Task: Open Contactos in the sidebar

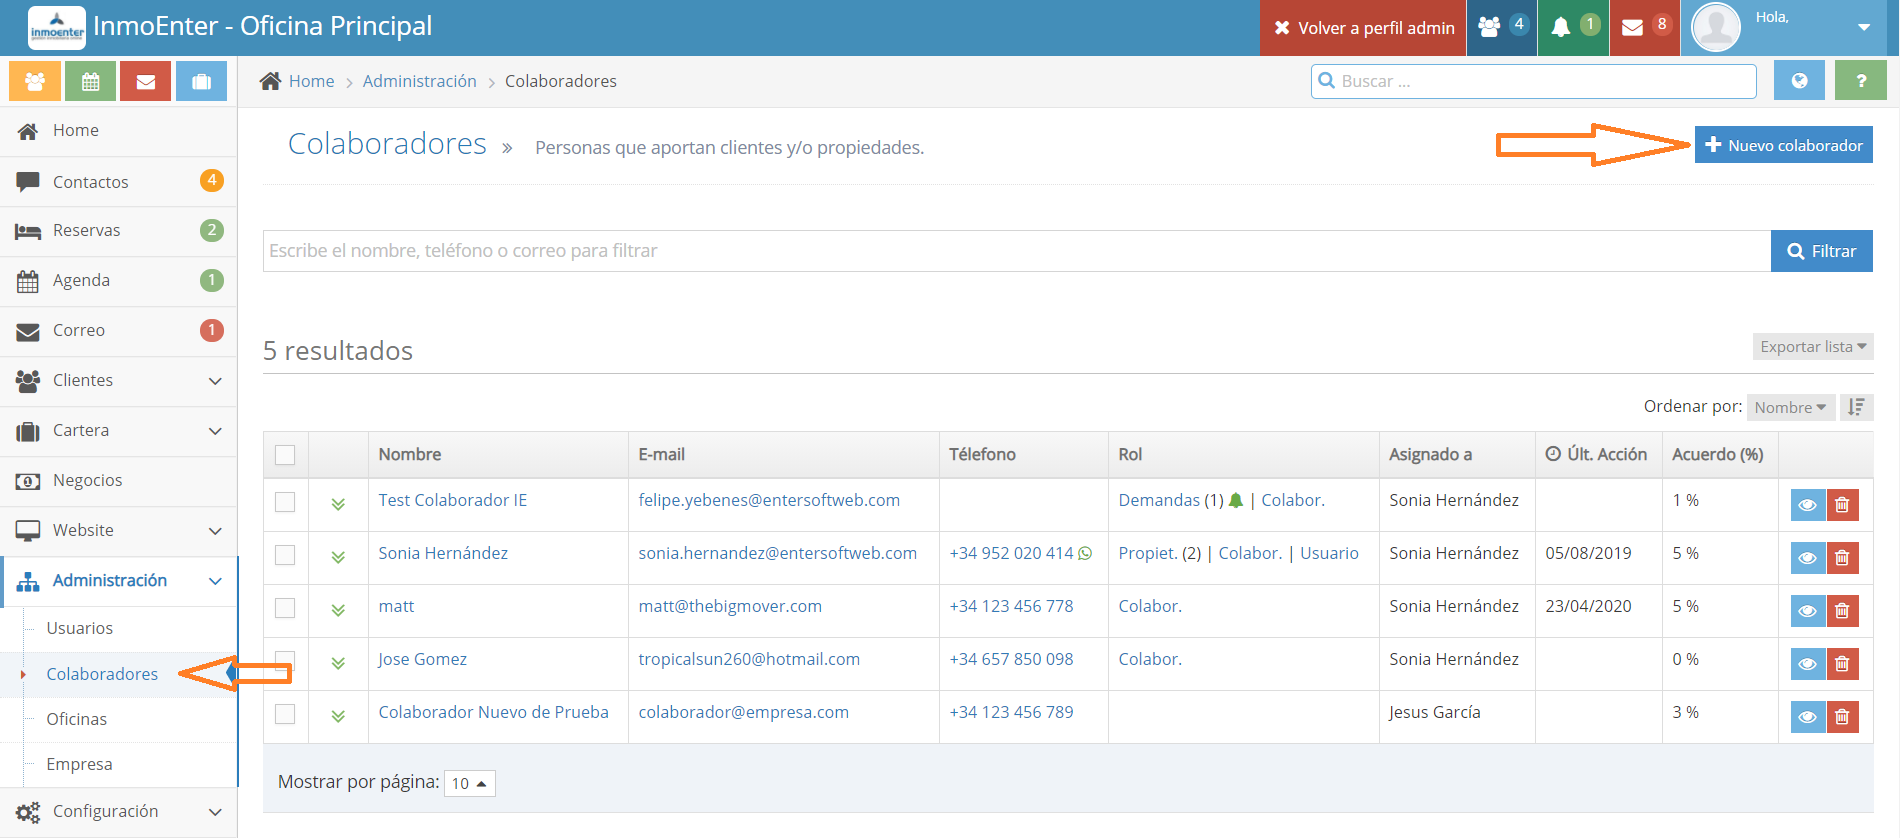Action: pyautogui.click(x=118, y=182)
